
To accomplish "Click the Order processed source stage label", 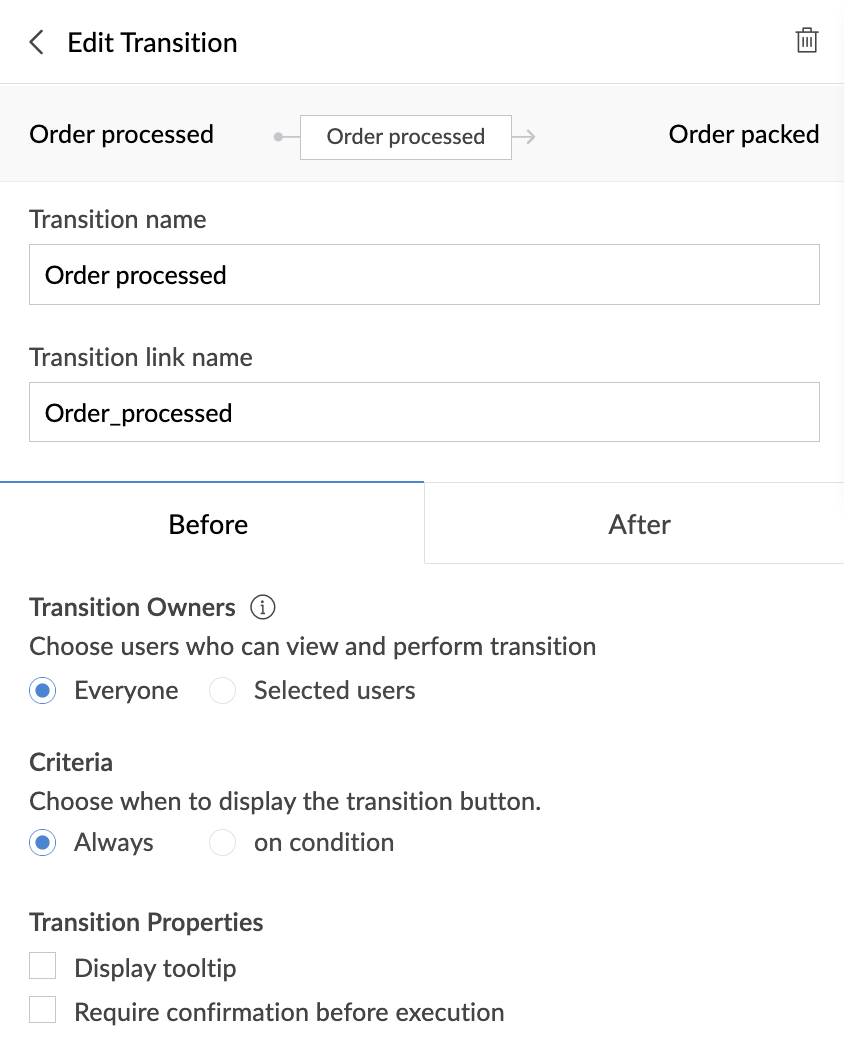I will (121, 135).
